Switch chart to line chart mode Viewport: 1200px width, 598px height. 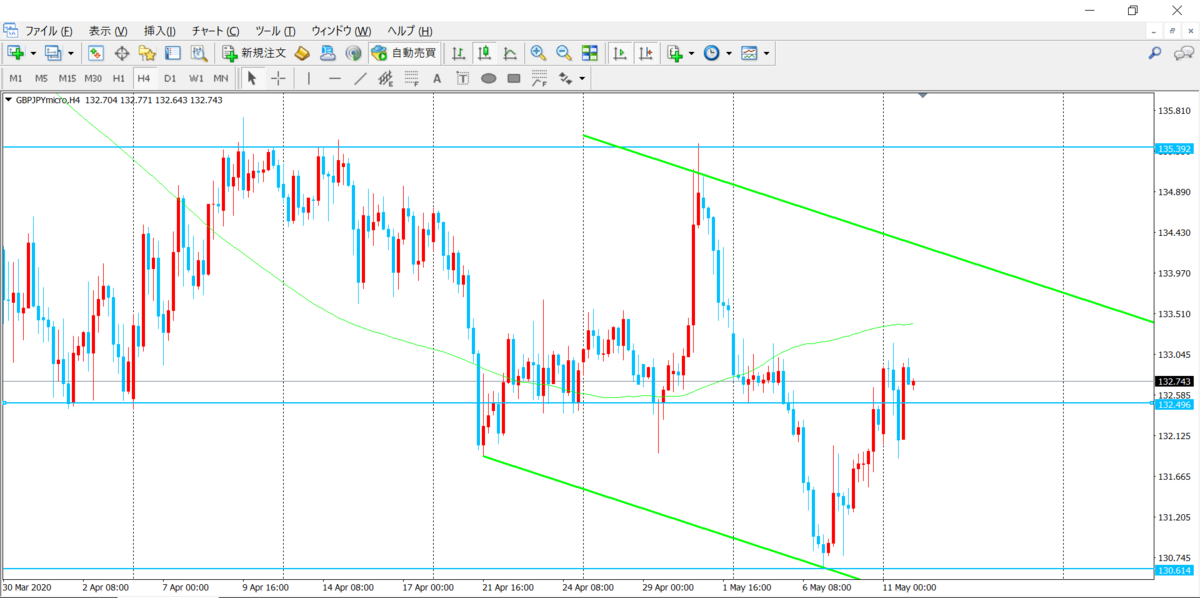(510, 53)
